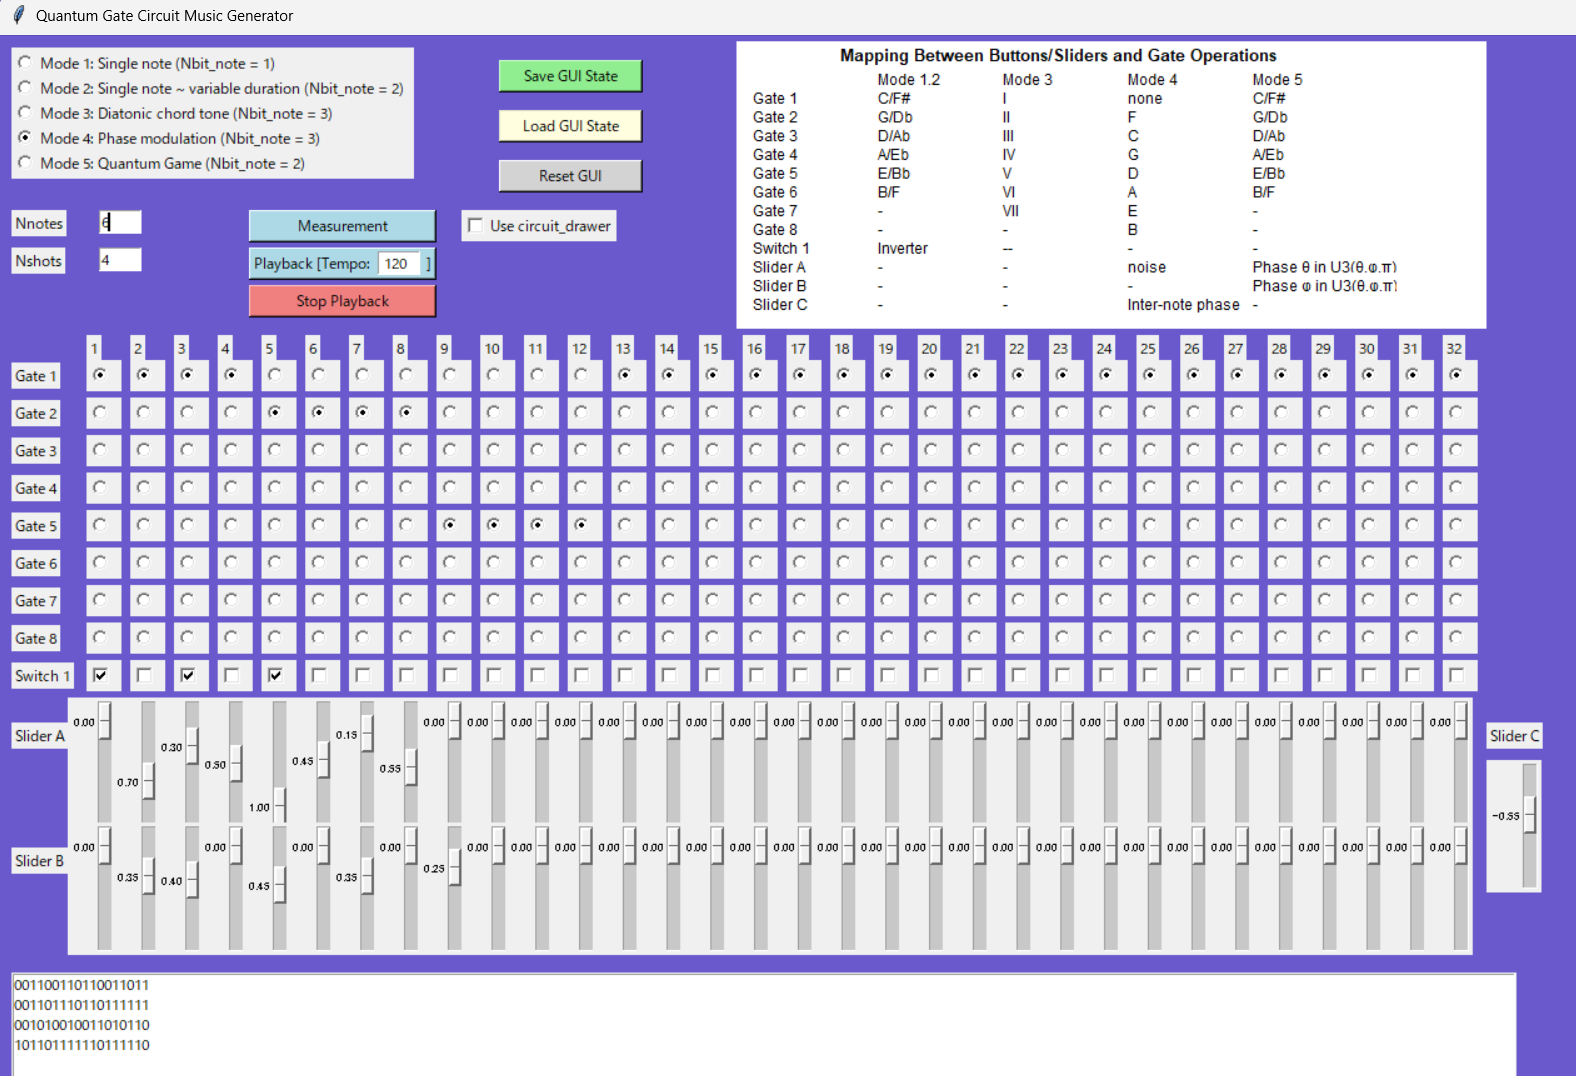
Task: Click the Load GUI State button
Action: 570,126
